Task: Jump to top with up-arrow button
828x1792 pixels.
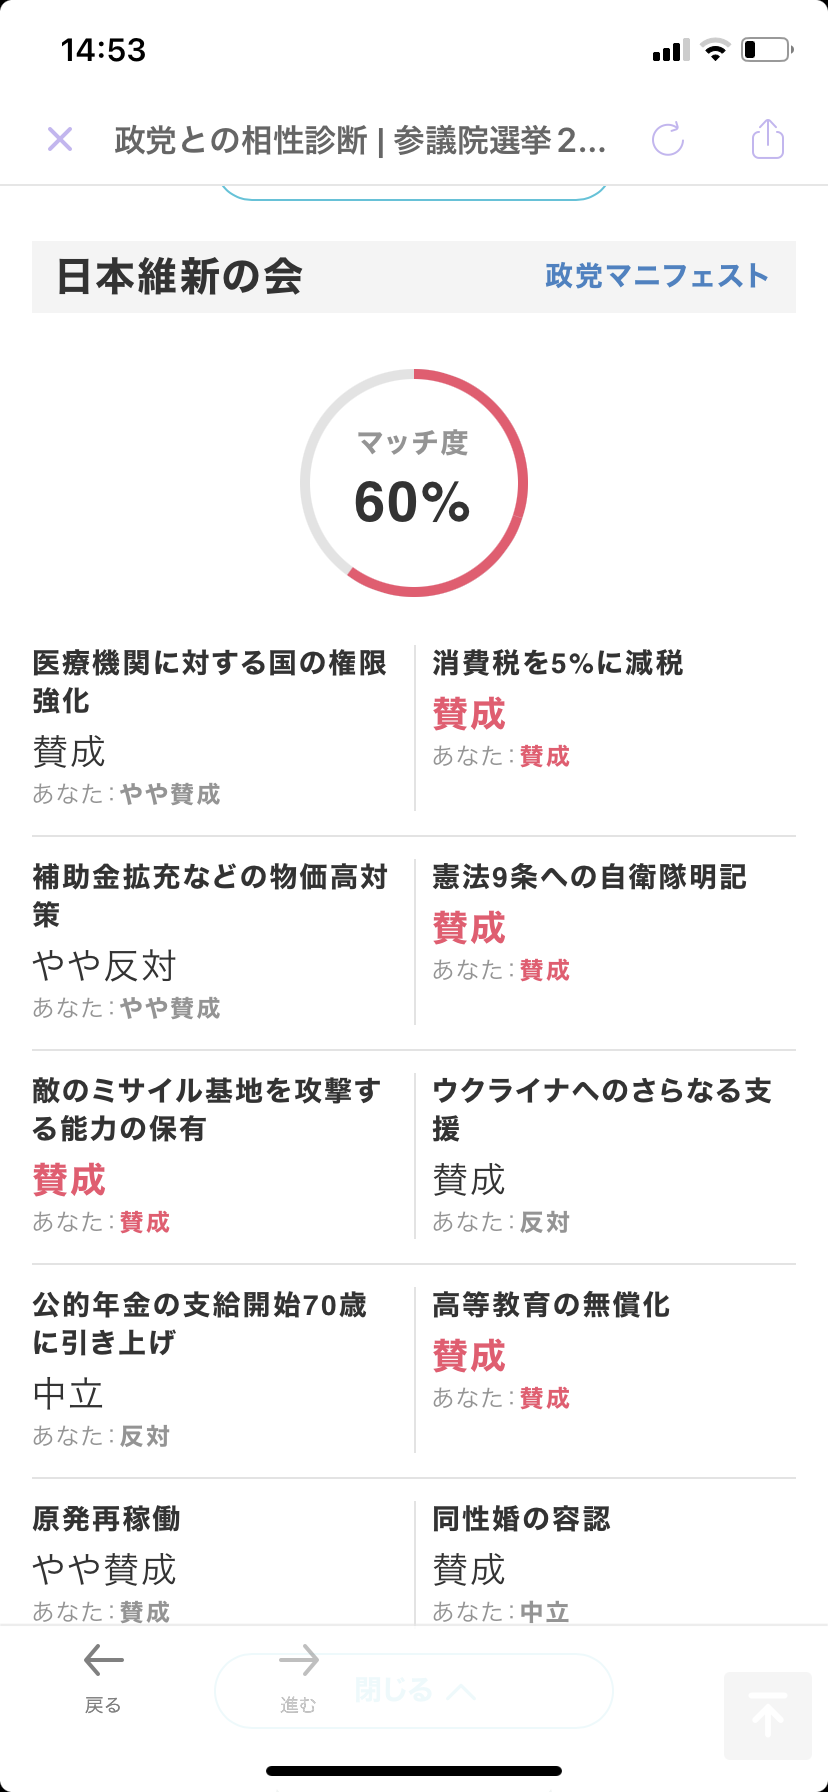Action: click(x=768, y=1715)
